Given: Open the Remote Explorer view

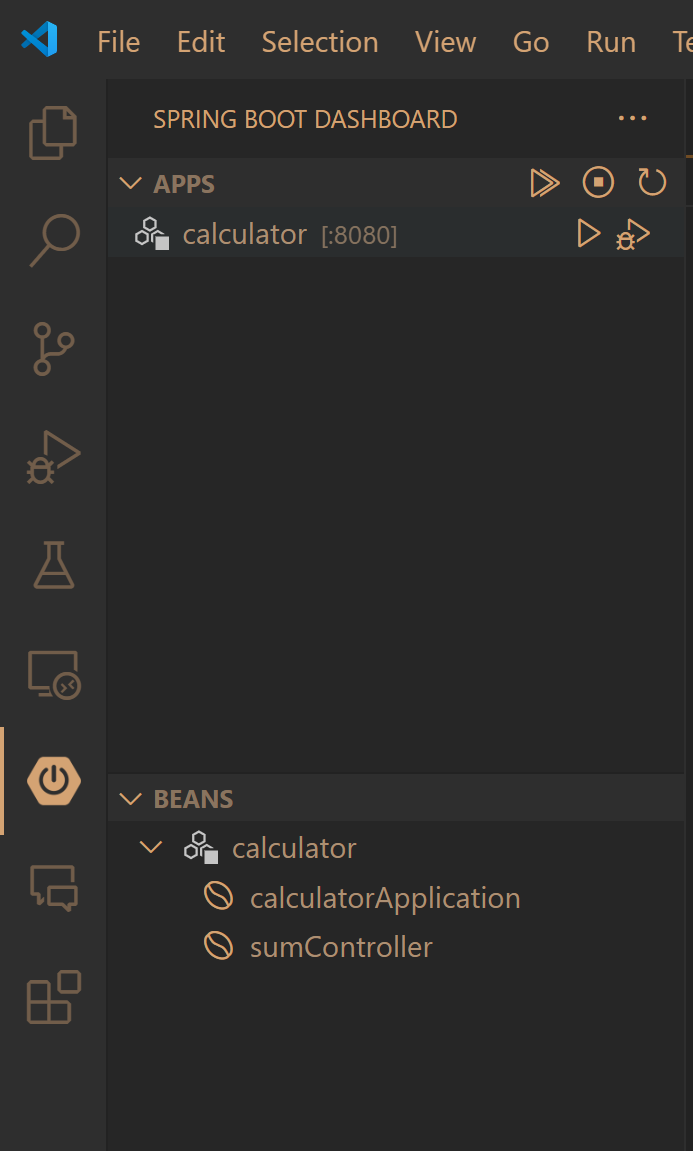Looking at the screenshot, I should (53, 674).
